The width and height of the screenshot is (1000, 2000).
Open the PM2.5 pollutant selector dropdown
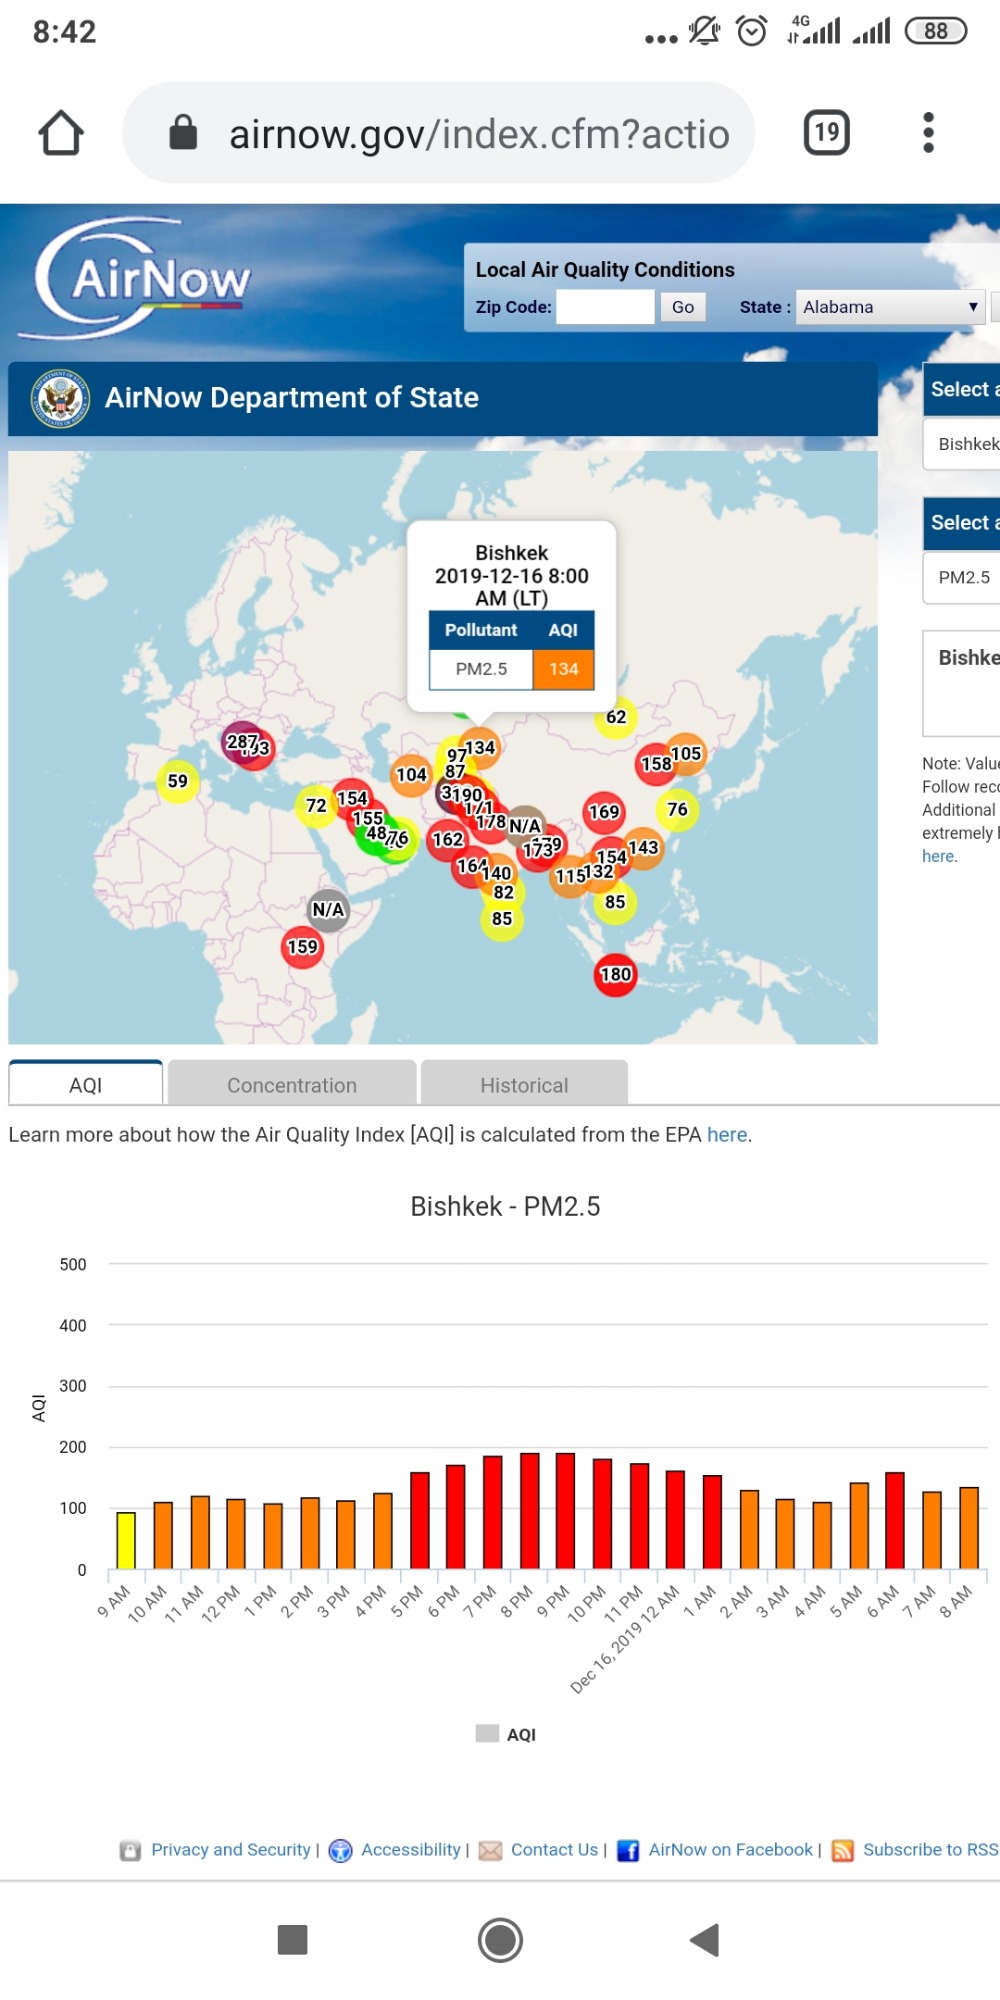tap(962, 577)
